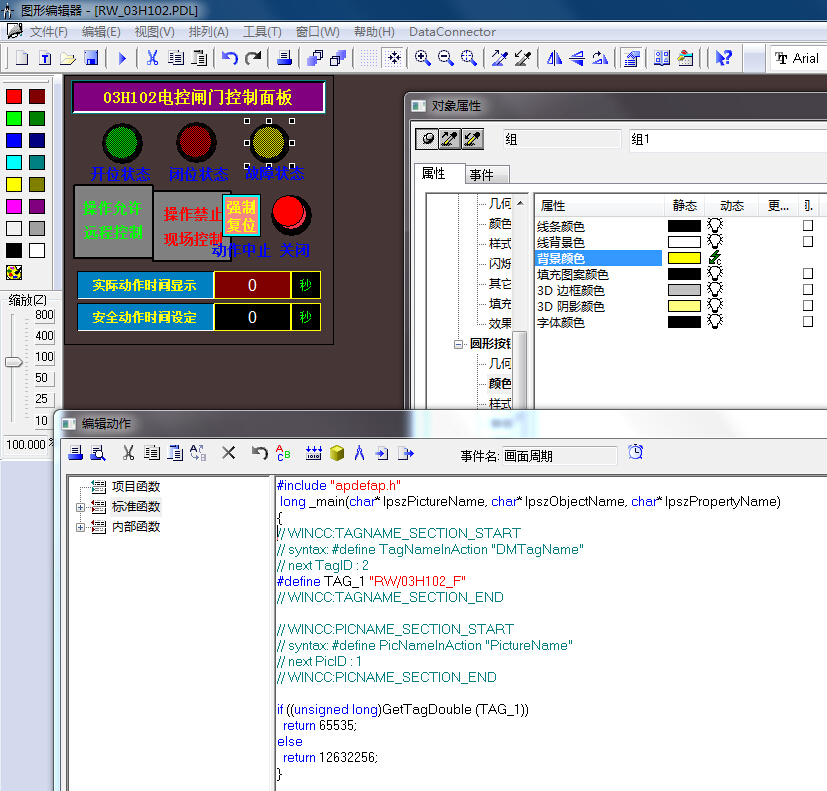The width and height of the screenshot is (827, 791).
Task: Start runtime with the play arrow icon
Action: (123, 59)
